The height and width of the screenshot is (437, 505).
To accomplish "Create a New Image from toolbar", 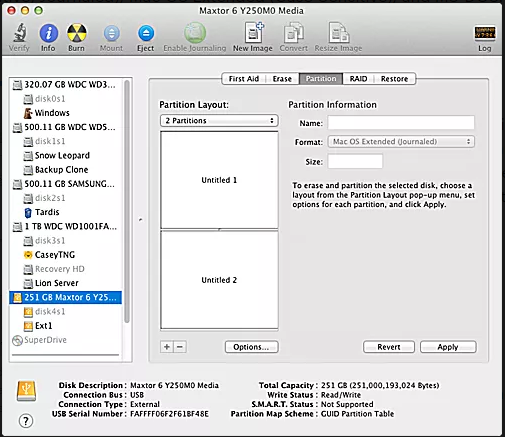I will pos(254,32).
